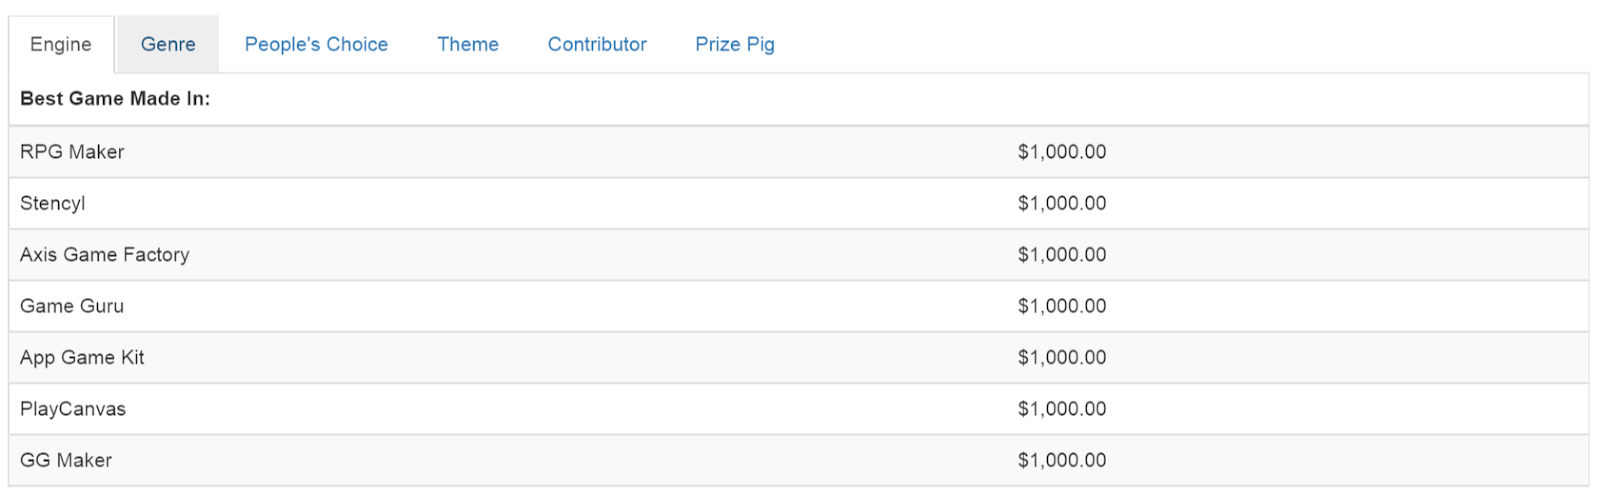
Task: Click the 'Best Game Made In:' header
Action: (115, 99)
